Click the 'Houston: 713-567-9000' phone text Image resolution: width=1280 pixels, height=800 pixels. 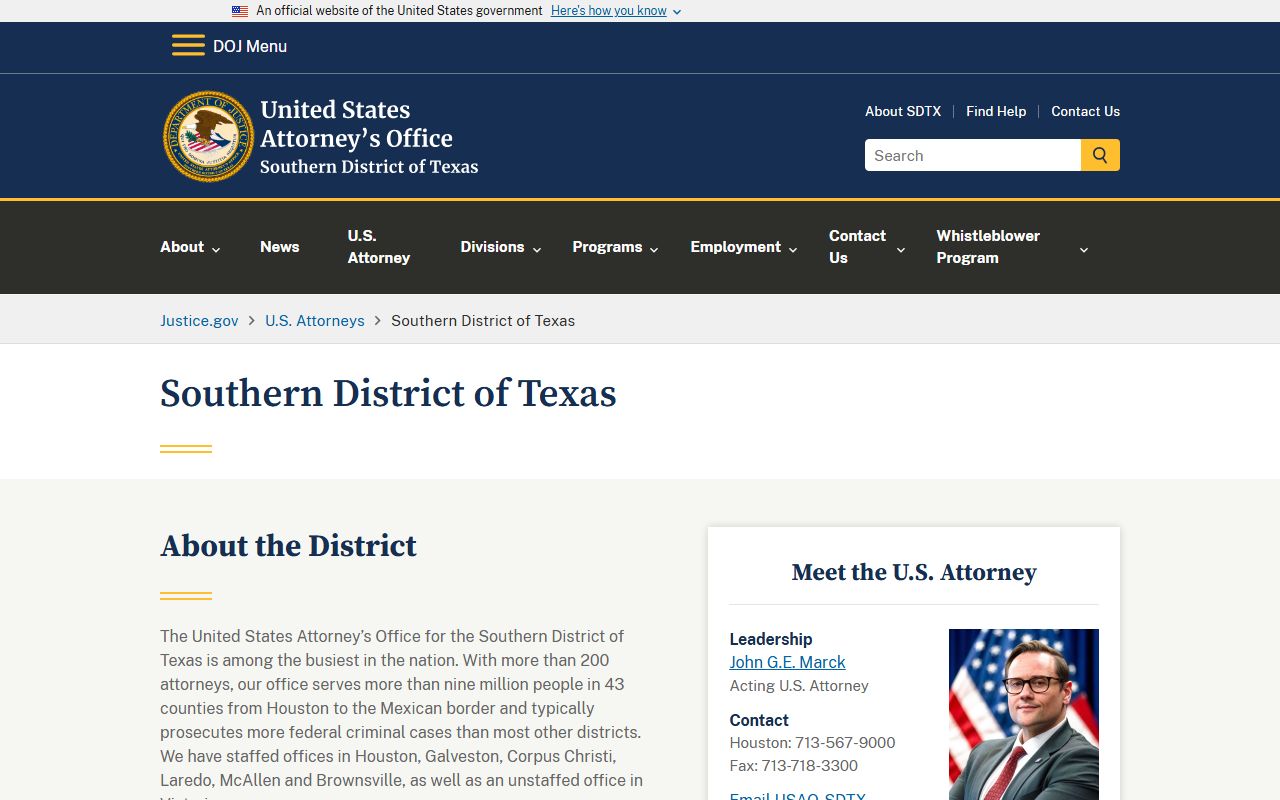(x=812, y=743)
